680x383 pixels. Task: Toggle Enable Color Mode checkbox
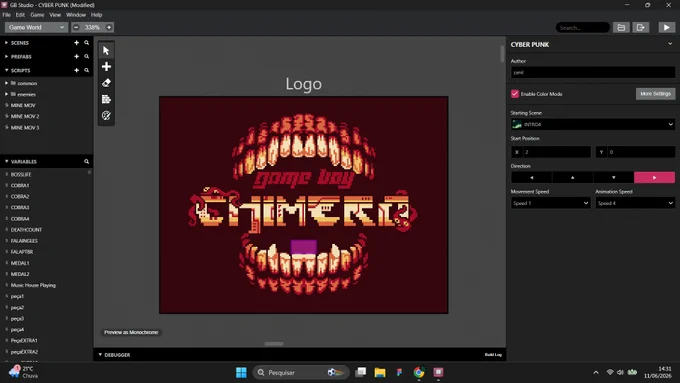point(515,94)
